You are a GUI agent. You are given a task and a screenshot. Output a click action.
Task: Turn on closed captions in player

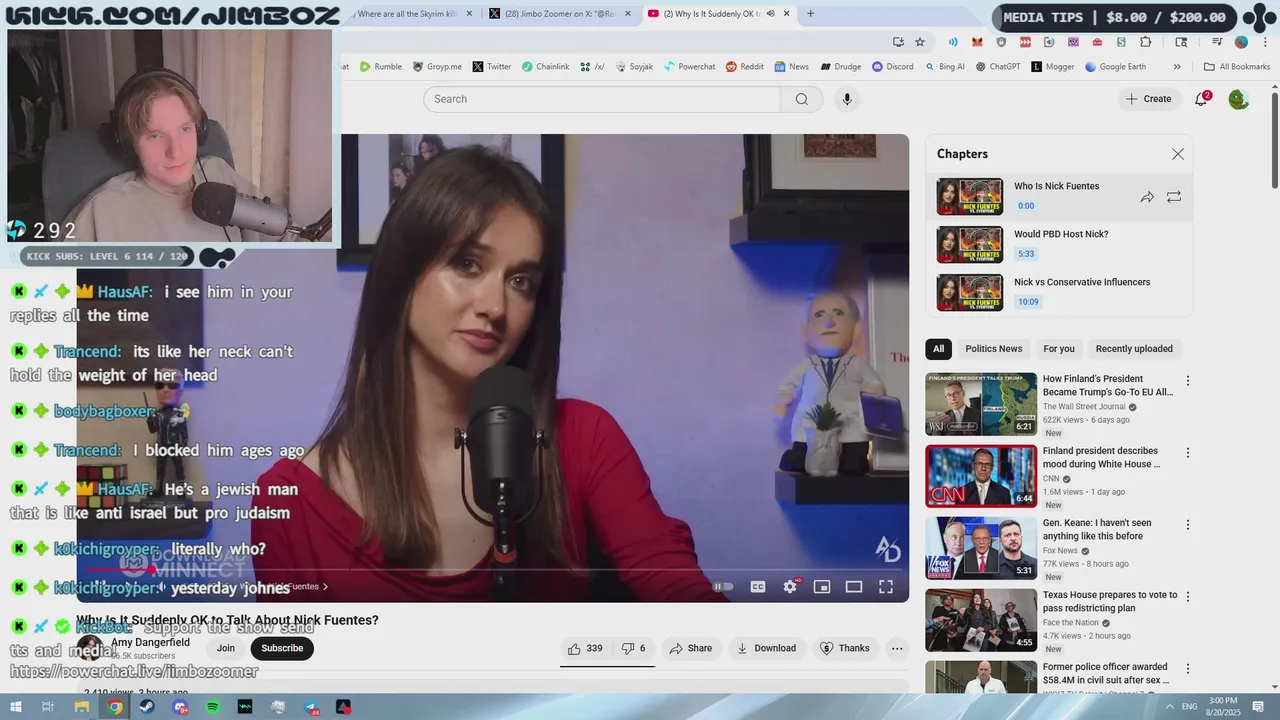click(x=758, y=587)
